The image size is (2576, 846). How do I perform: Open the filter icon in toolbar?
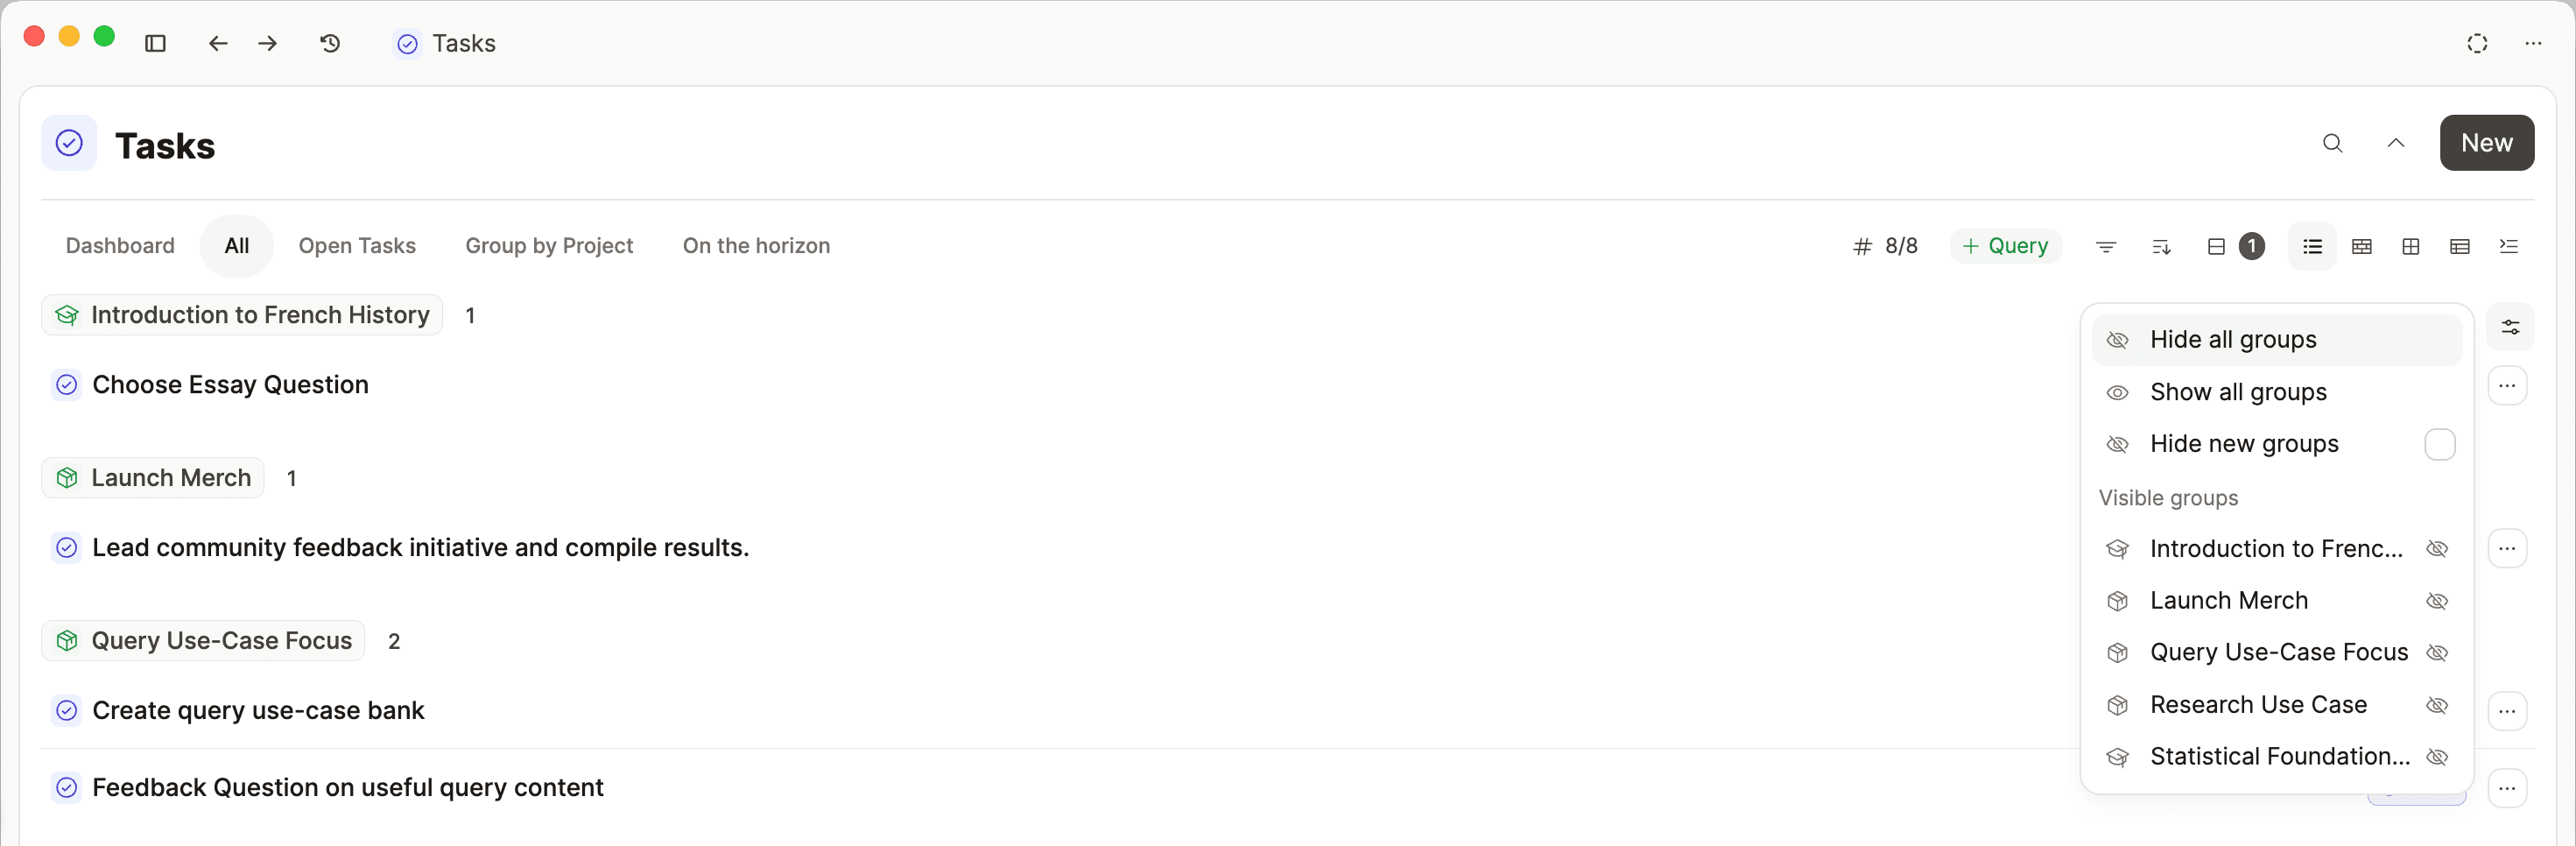point(2105,246)
